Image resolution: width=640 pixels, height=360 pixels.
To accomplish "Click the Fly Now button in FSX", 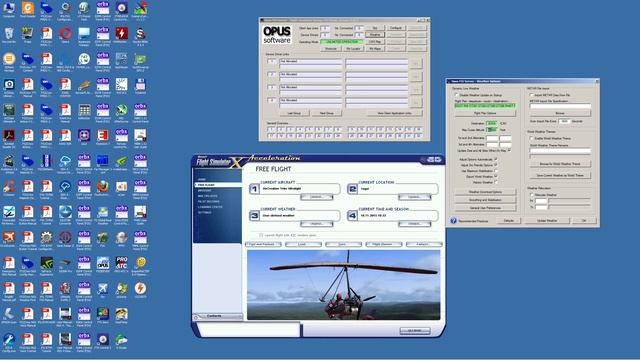I will pyautogui.click(x=415, y=330).
